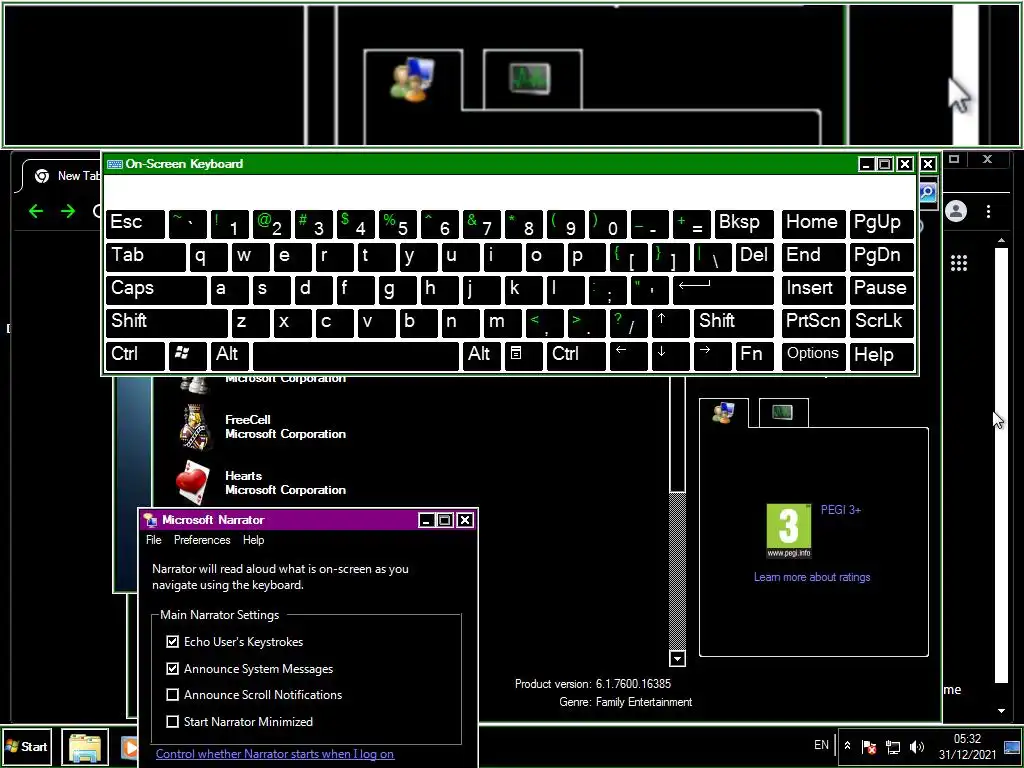Click the ScrLk key on On-Screen Keyboard
This screenshot has width=1024, height=768.
pyautogui.click(x=881, y=322)
